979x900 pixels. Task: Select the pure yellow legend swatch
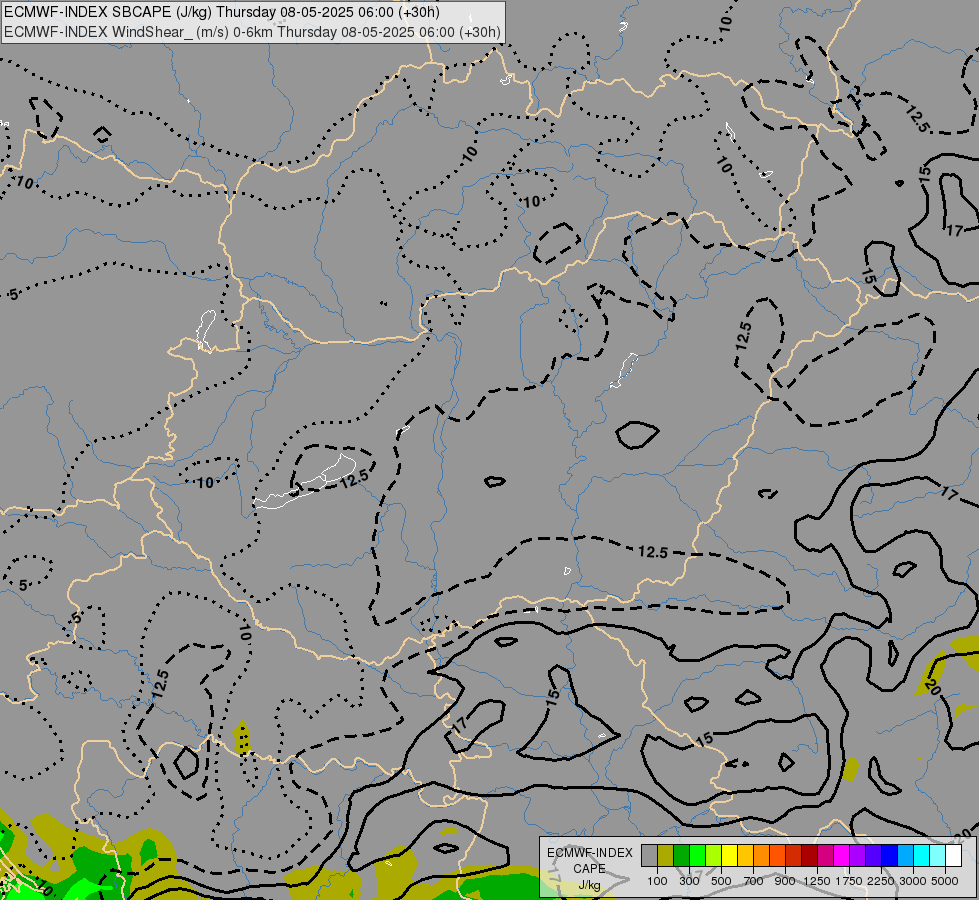[x=729, y=855]
